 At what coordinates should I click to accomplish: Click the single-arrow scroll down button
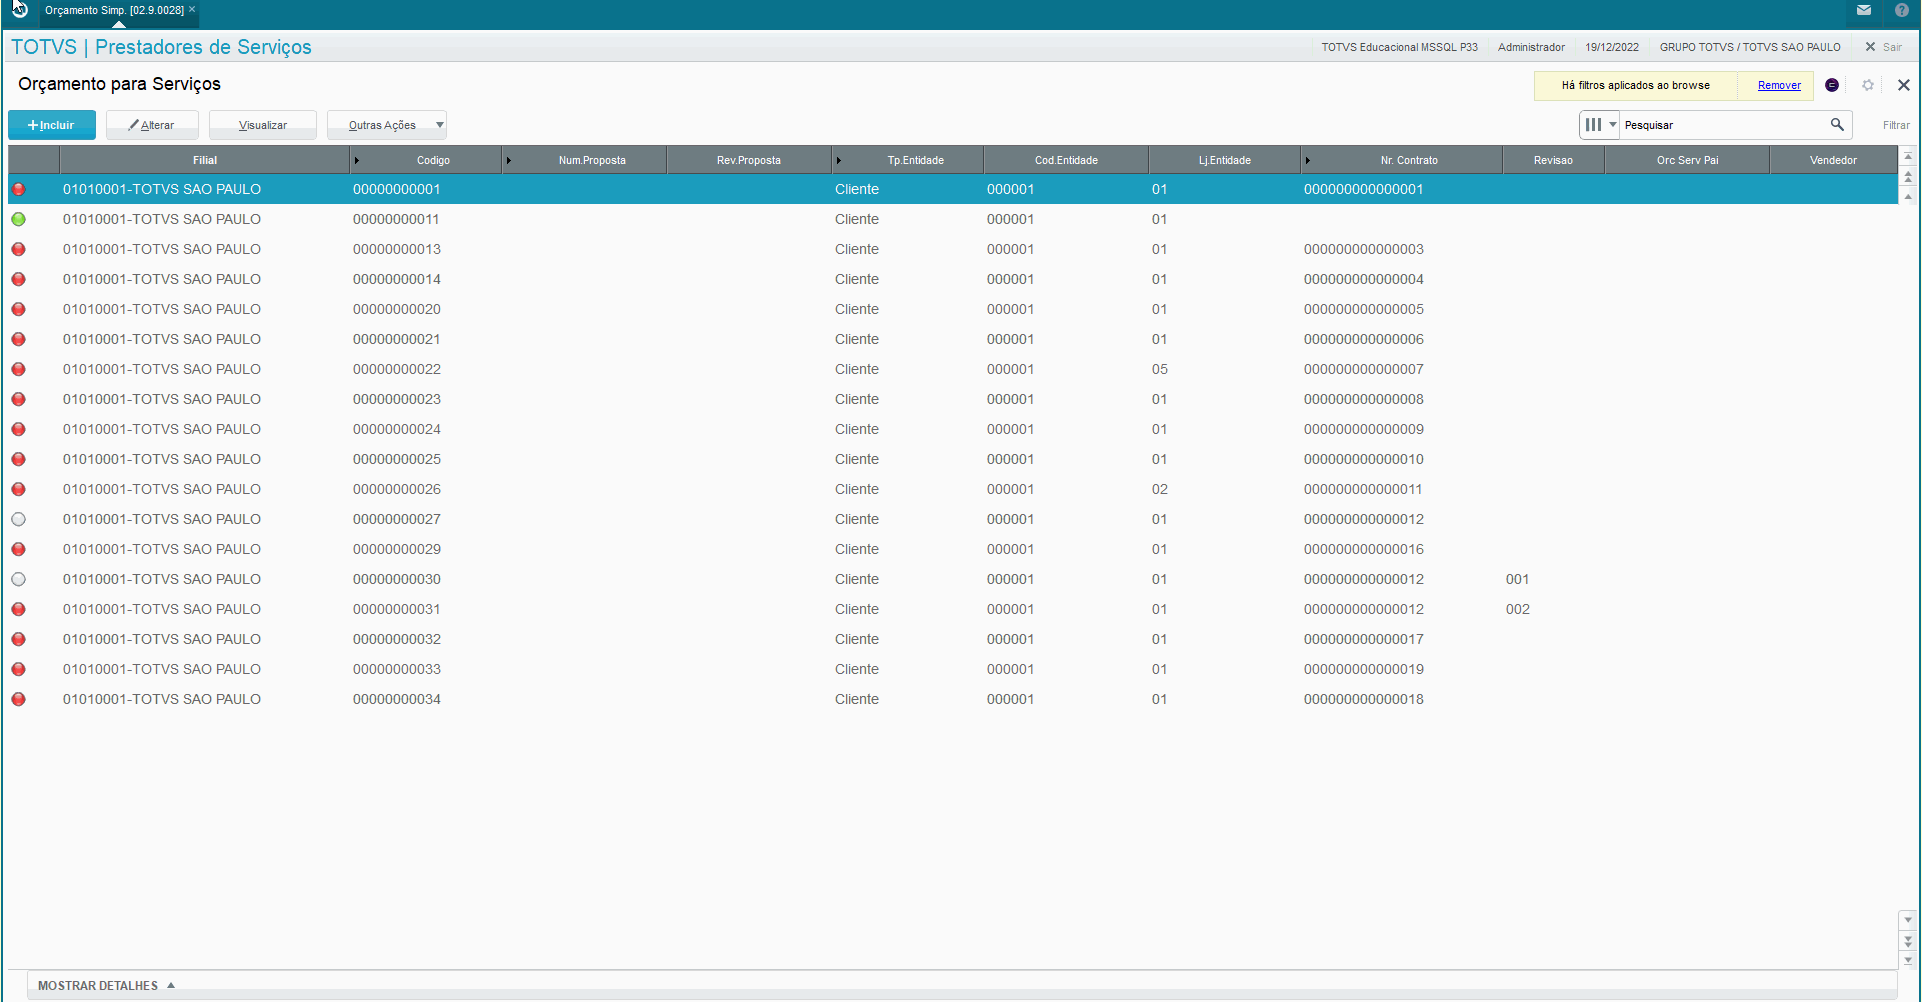[1908, 920]
